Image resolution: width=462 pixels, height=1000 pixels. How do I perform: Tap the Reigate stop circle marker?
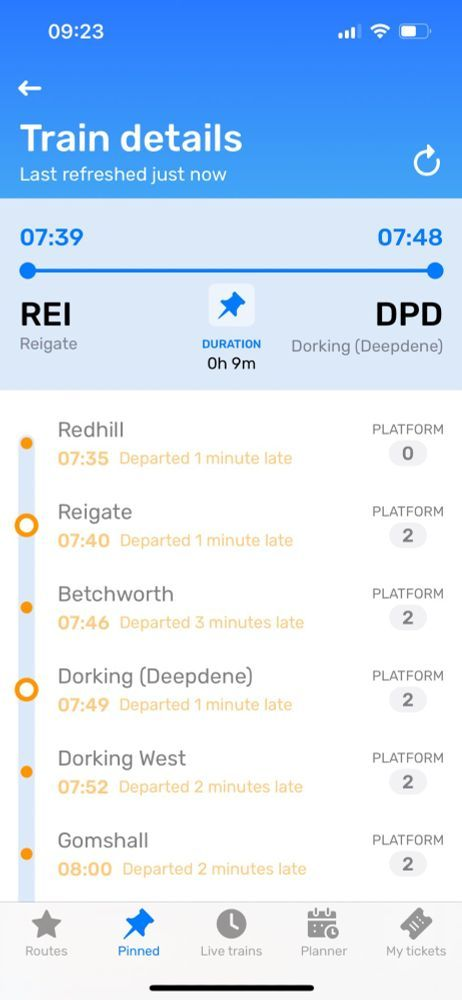26,526
